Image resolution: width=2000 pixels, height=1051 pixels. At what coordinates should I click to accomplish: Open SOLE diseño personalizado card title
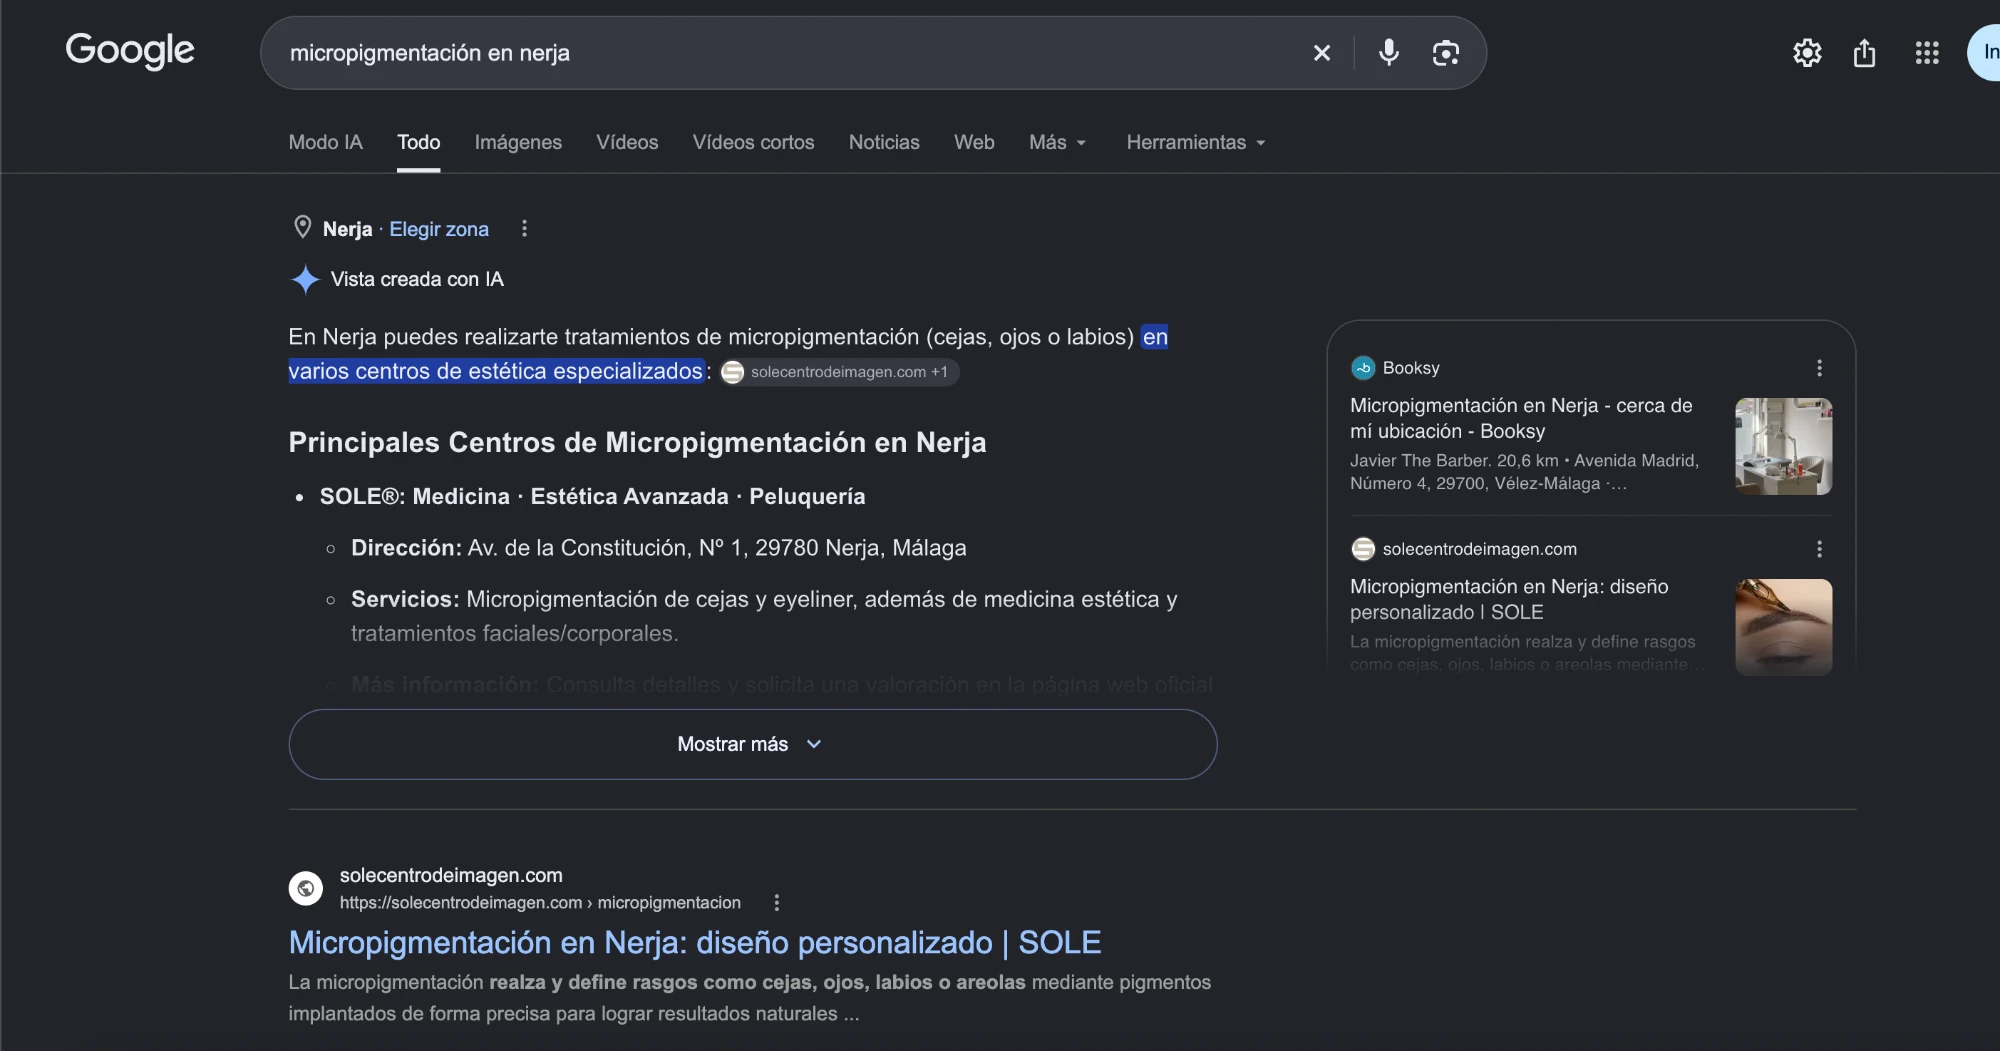(1509, 599)
